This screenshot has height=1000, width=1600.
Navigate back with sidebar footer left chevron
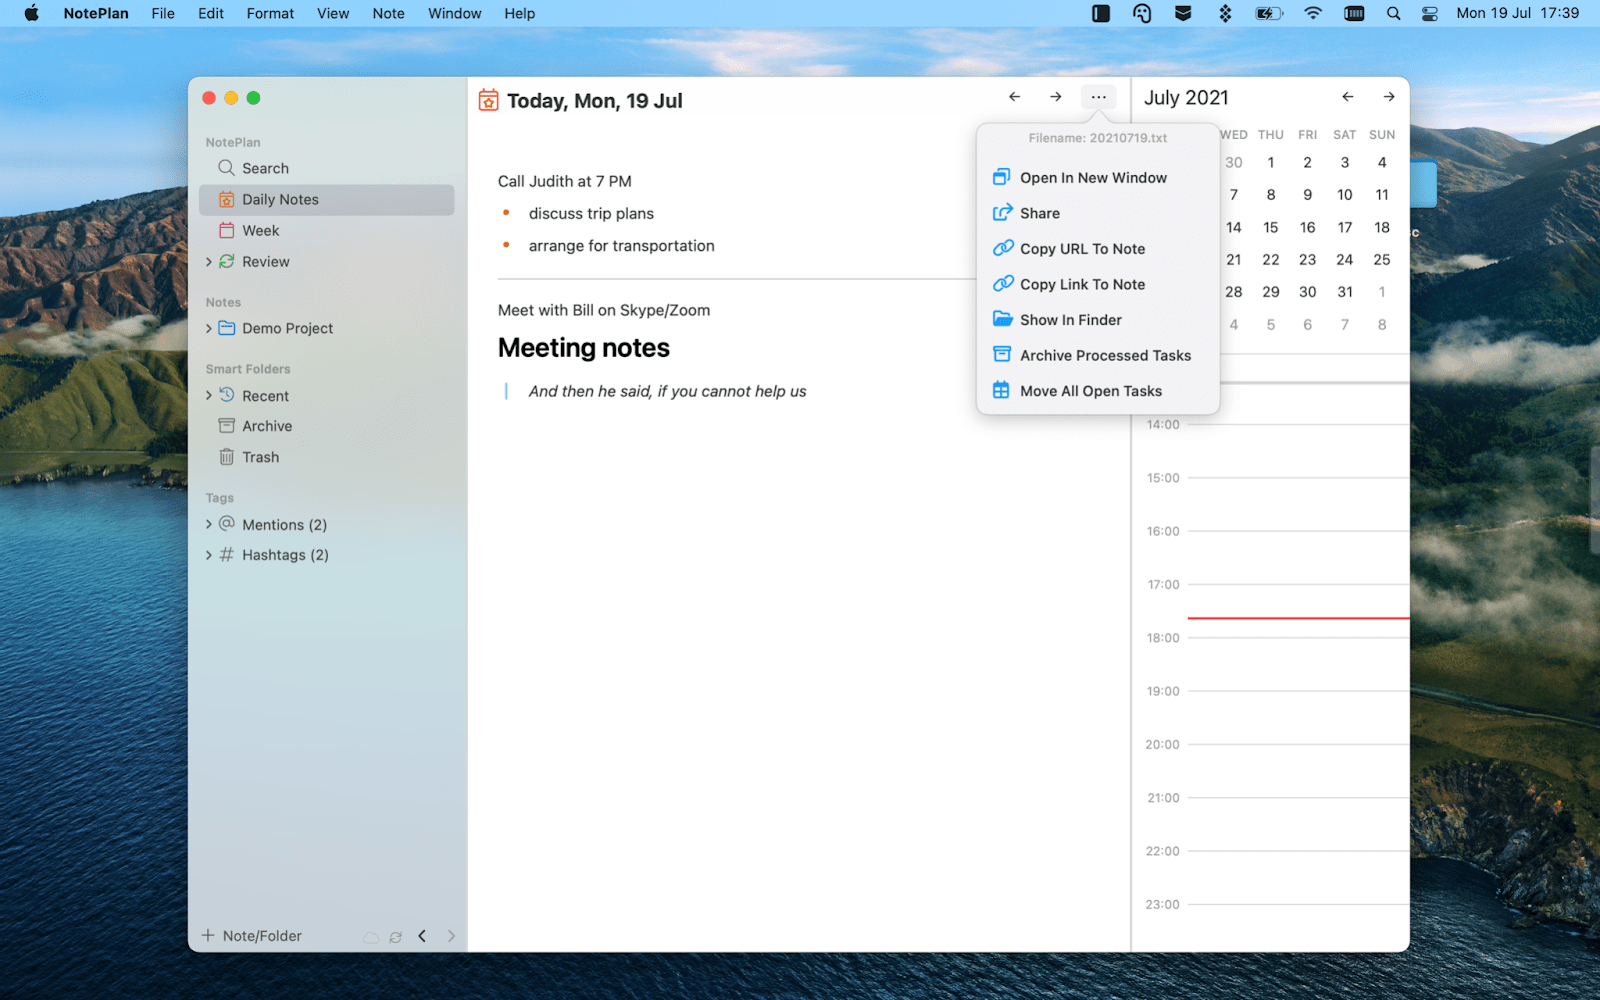tap(422, 936)
